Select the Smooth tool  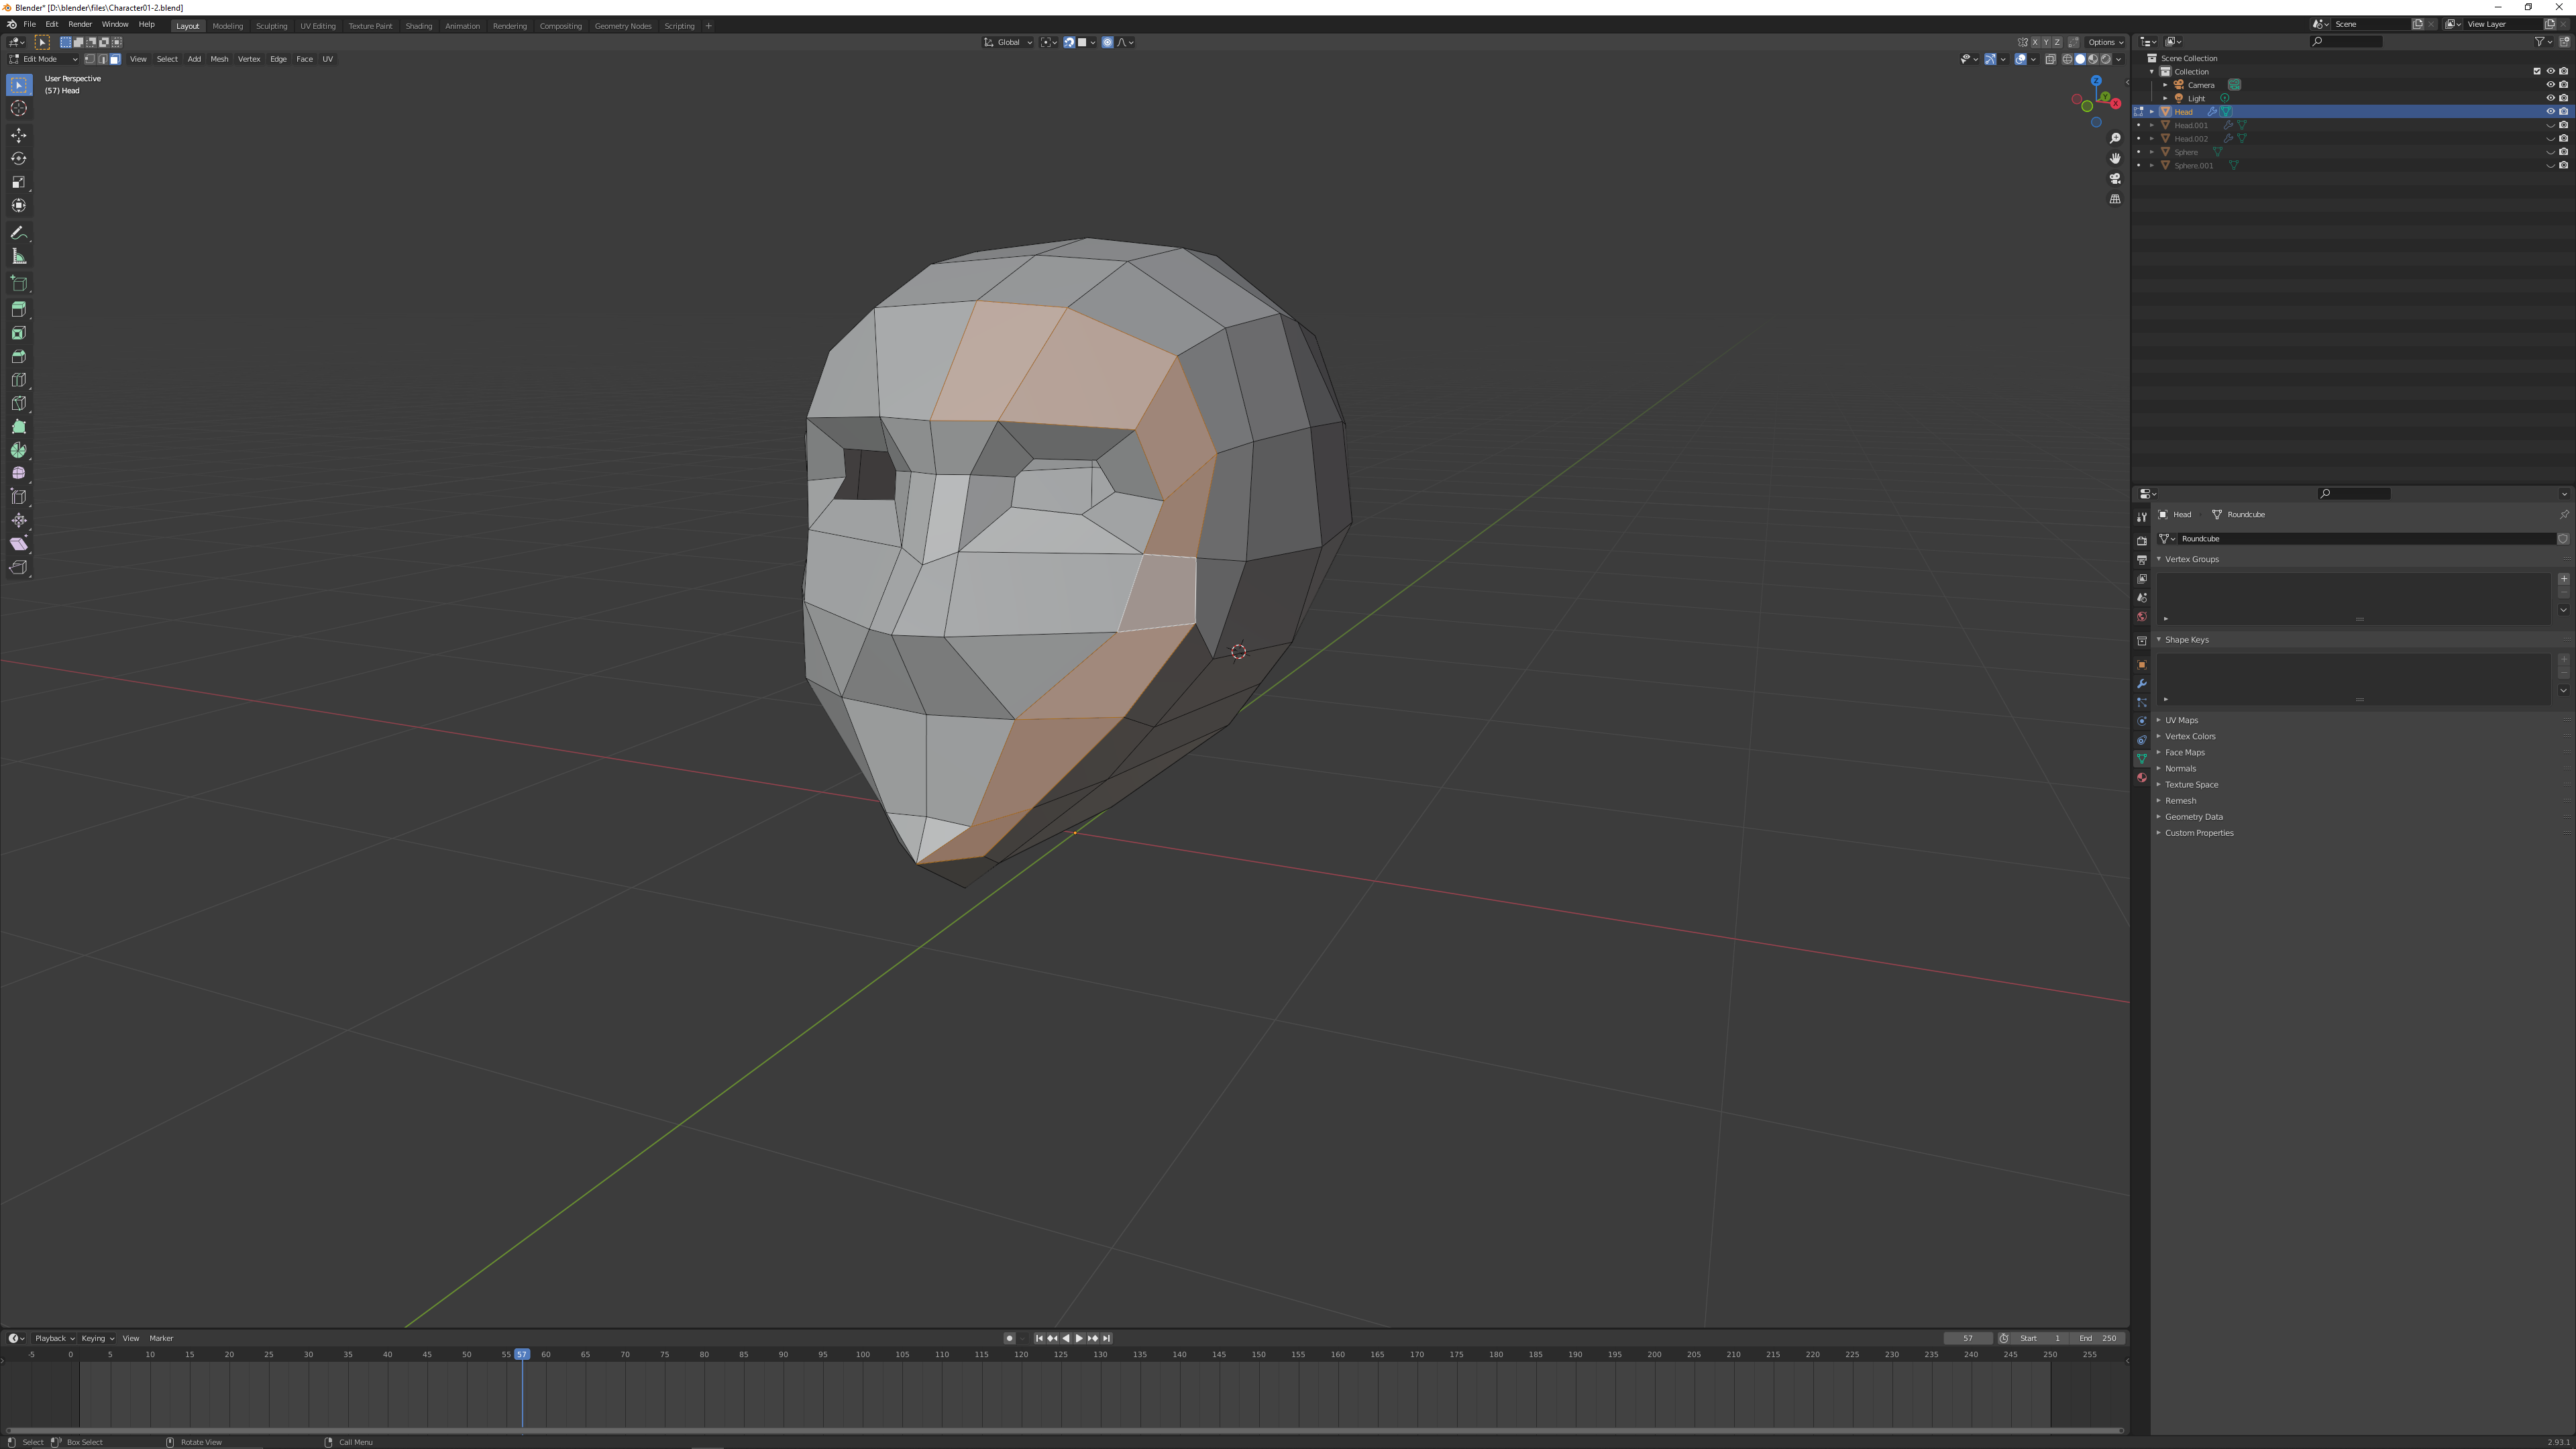tap(19, 474)
